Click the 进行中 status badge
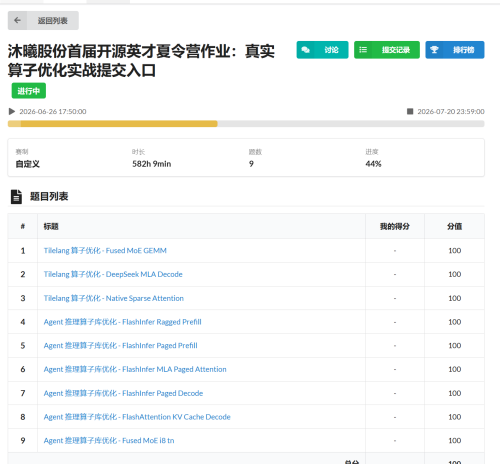Viewport: 500px width, 464px height. (29, 91)
